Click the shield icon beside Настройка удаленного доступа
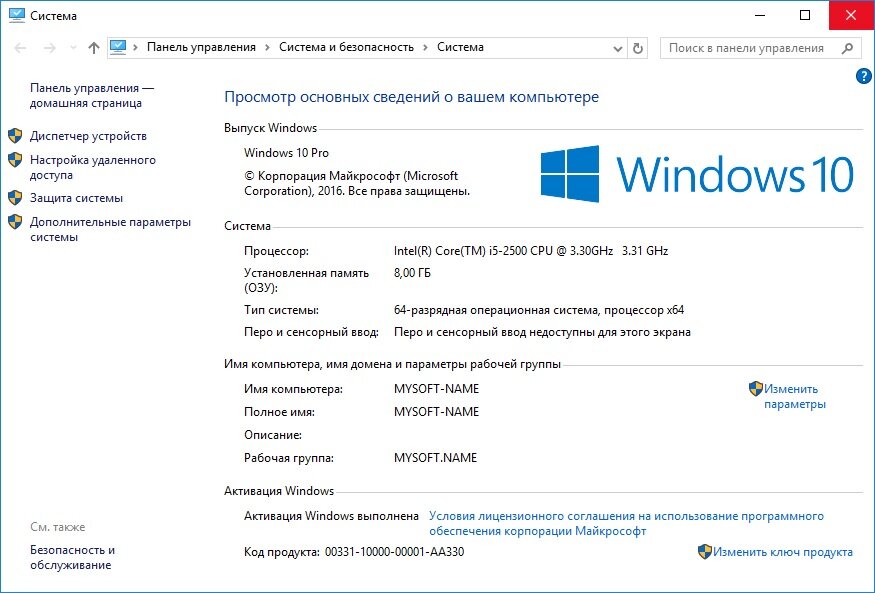This screenshot has width=875, height=593. pyautogui.click(x=15, y=160)
